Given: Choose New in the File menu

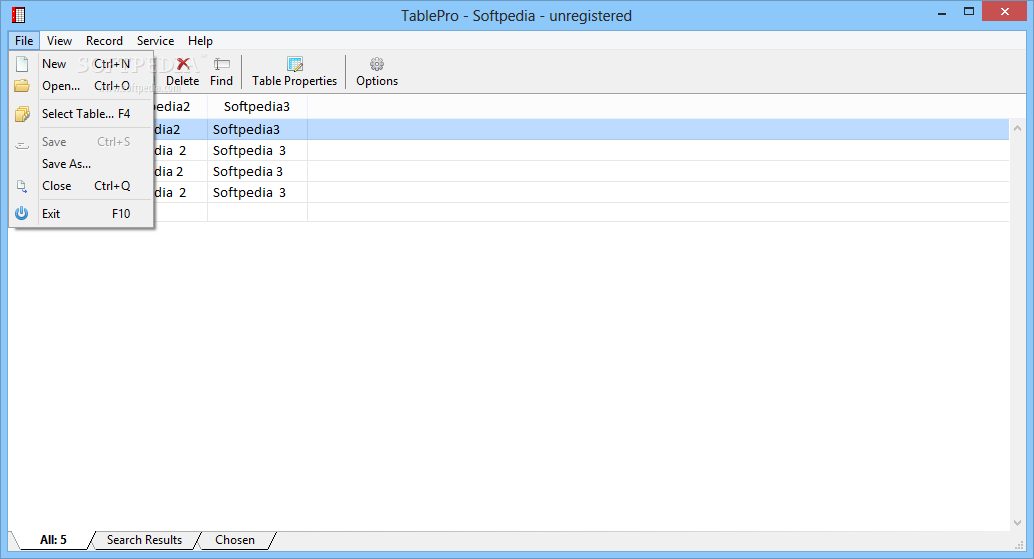Looking at the screenshot, I should [82, 64].
